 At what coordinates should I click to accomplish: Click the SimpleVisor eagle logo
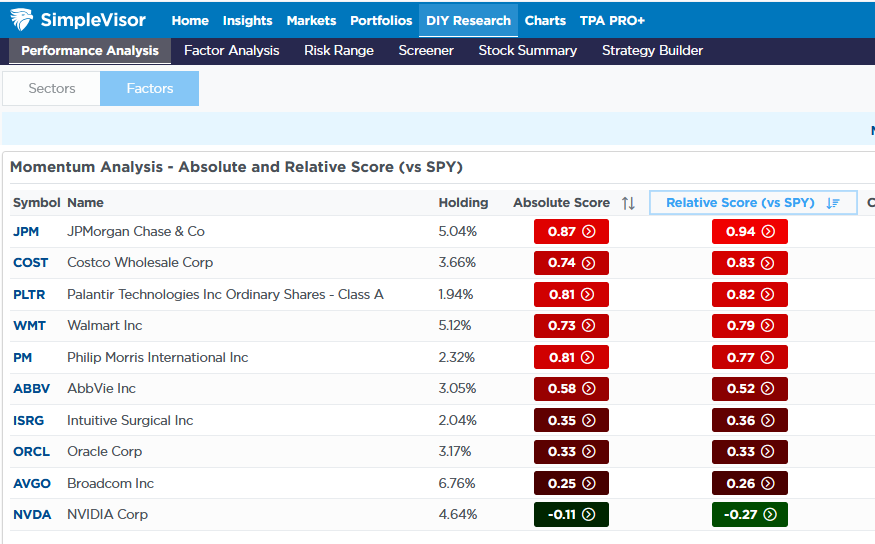click(x=22, y=20)
